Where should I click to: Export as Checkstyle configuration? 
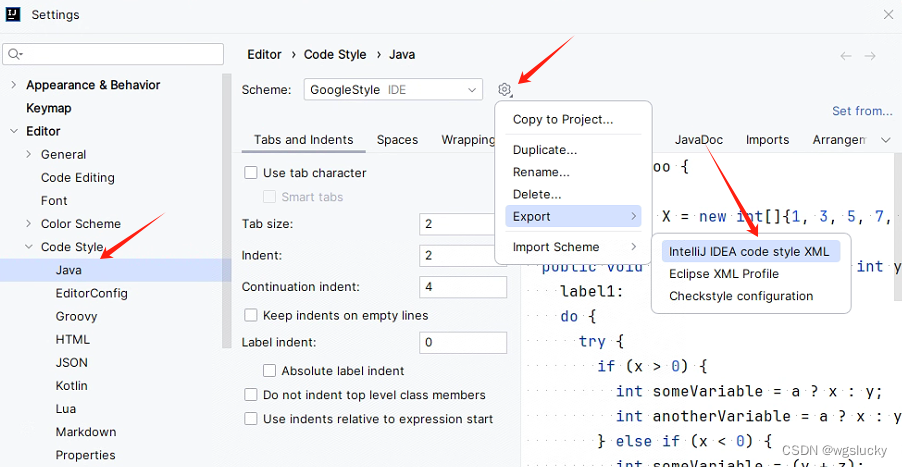tap(751, 296)
